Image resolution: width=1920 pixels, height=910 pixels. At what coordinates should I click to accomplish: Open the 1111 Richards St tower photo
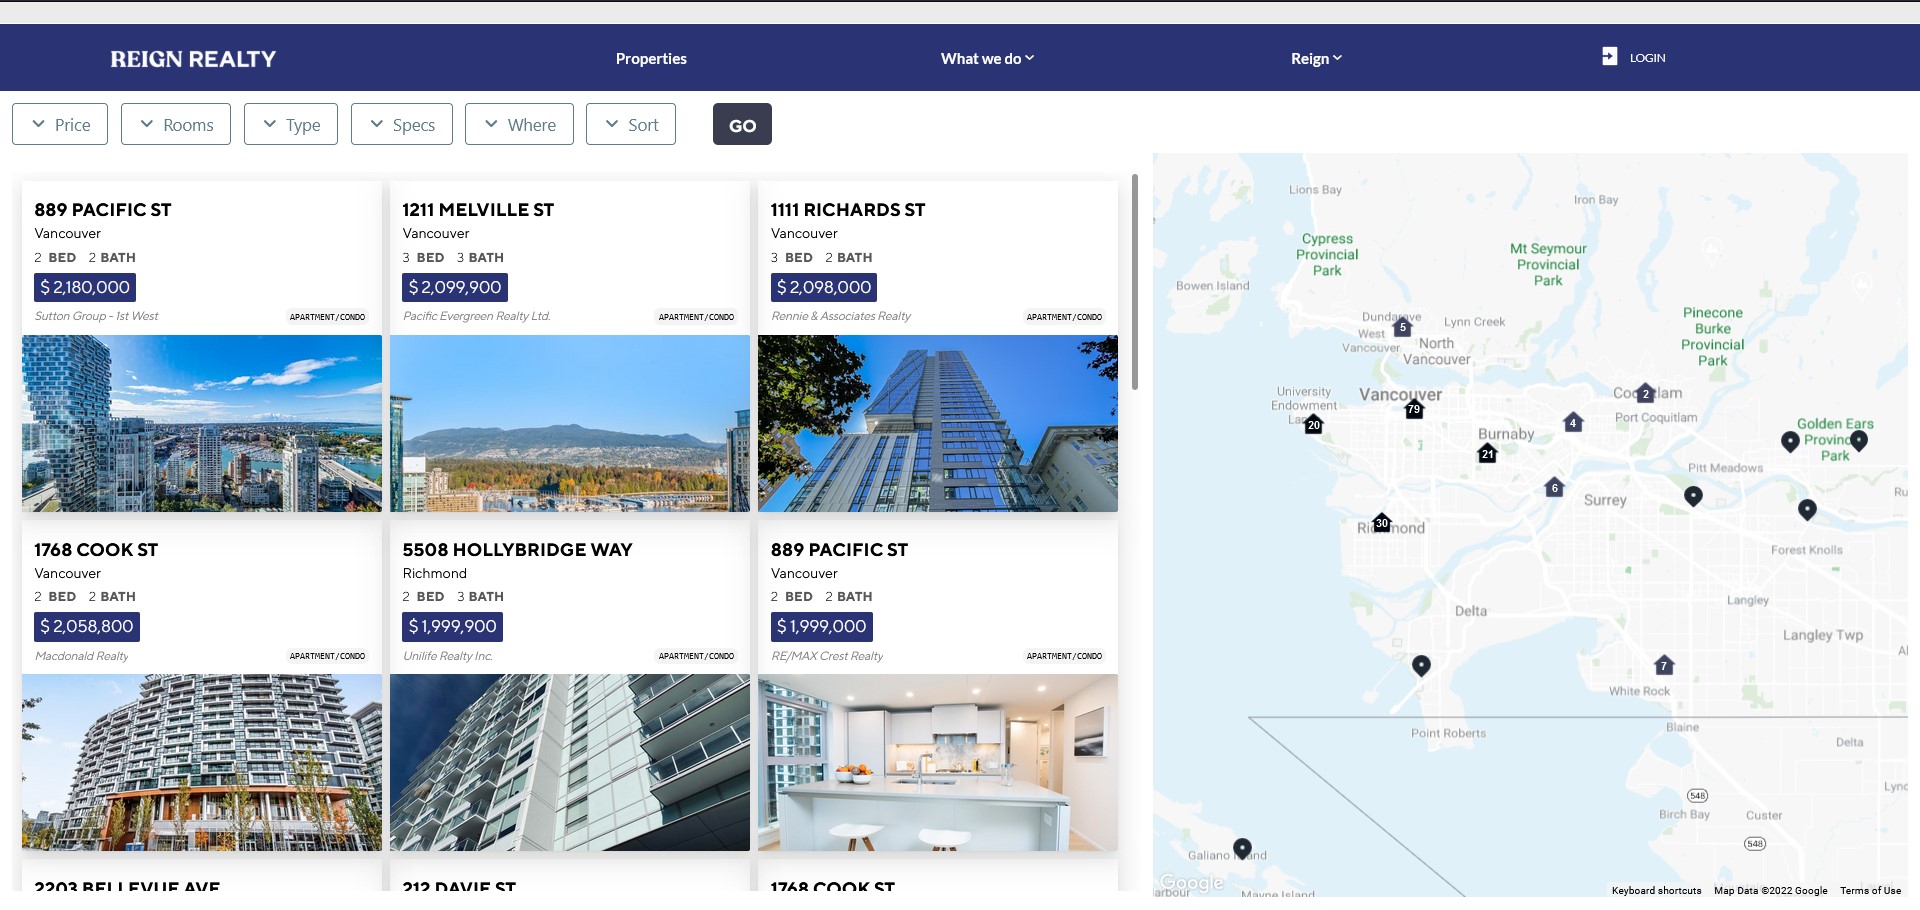(938, 423)
